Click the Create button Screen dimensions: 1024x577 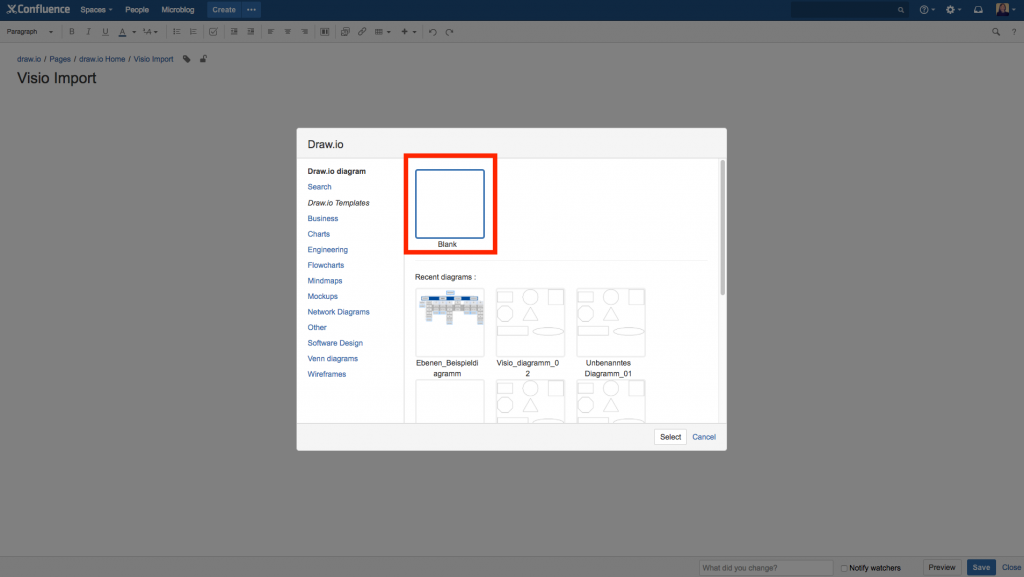point(224,10)
